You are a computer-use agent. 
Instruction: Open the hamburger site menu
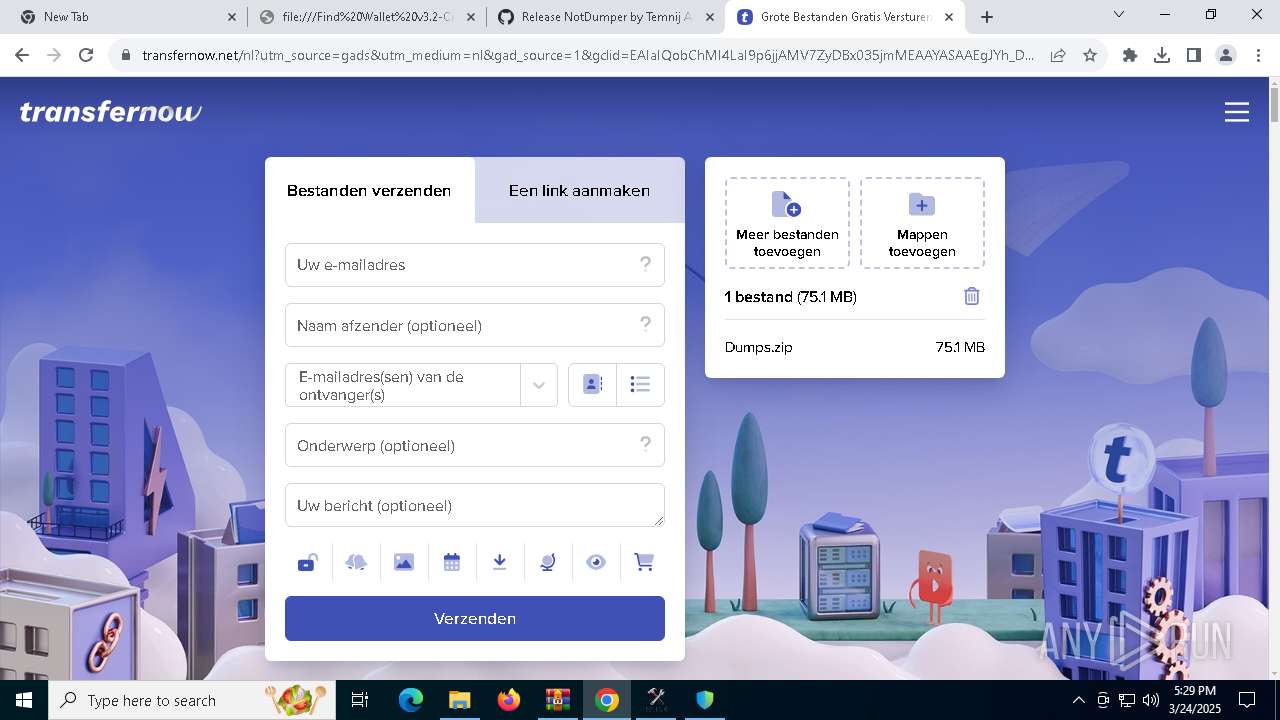[x=1237, y=112]
